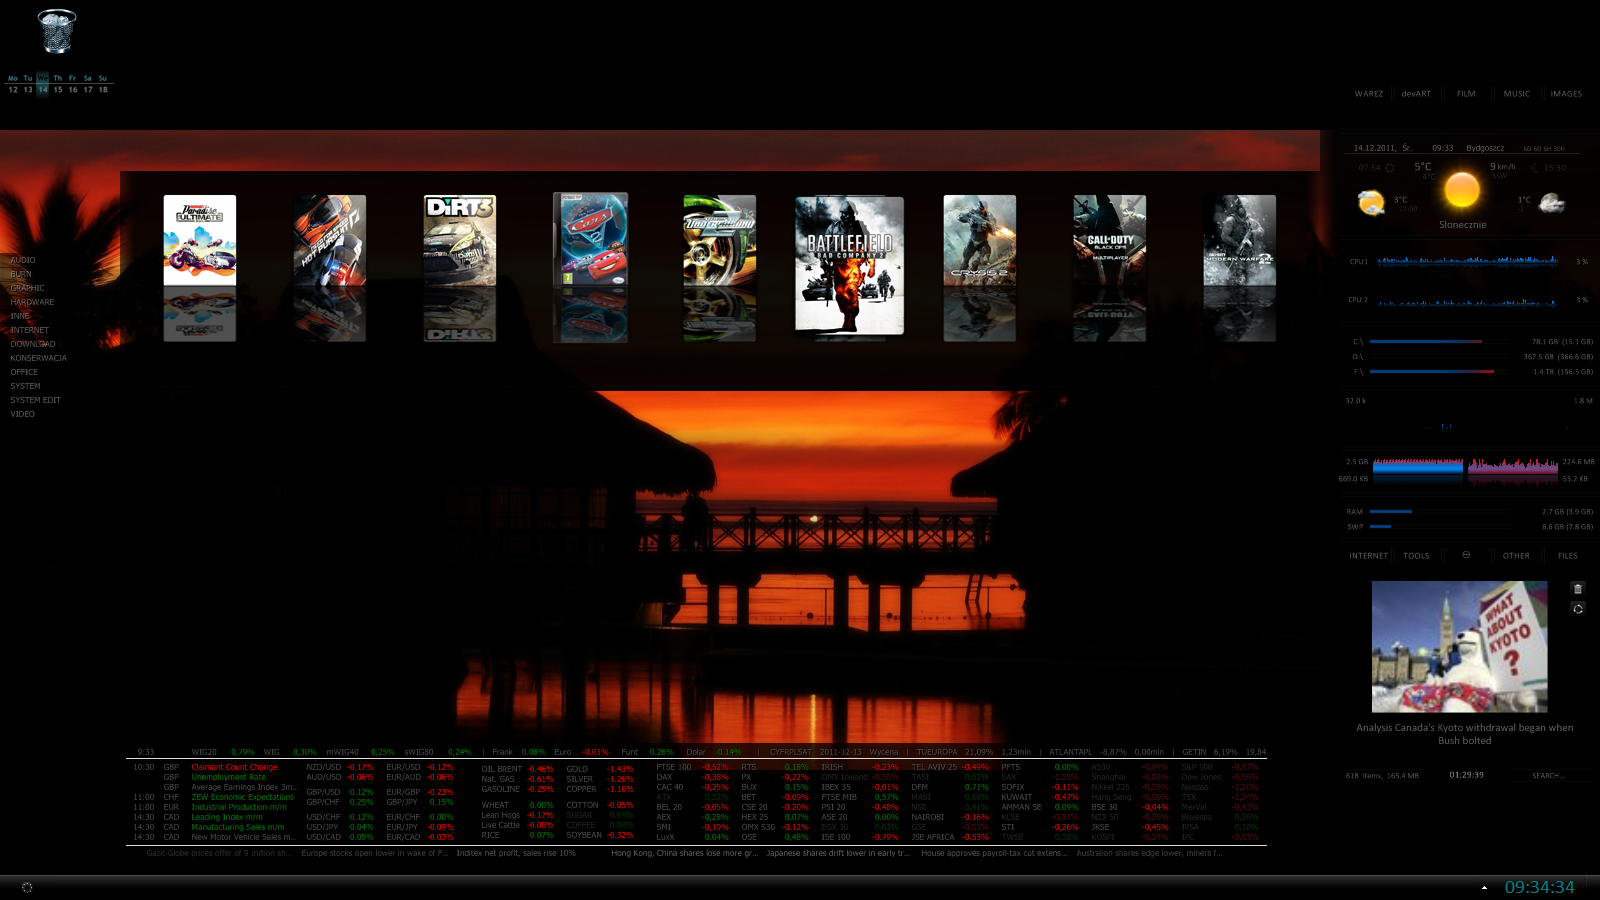Open 'Europe stocks open lower' news ticker item
The width and height of the screenshot is (1600, 900).
click(x=375, y=853)
